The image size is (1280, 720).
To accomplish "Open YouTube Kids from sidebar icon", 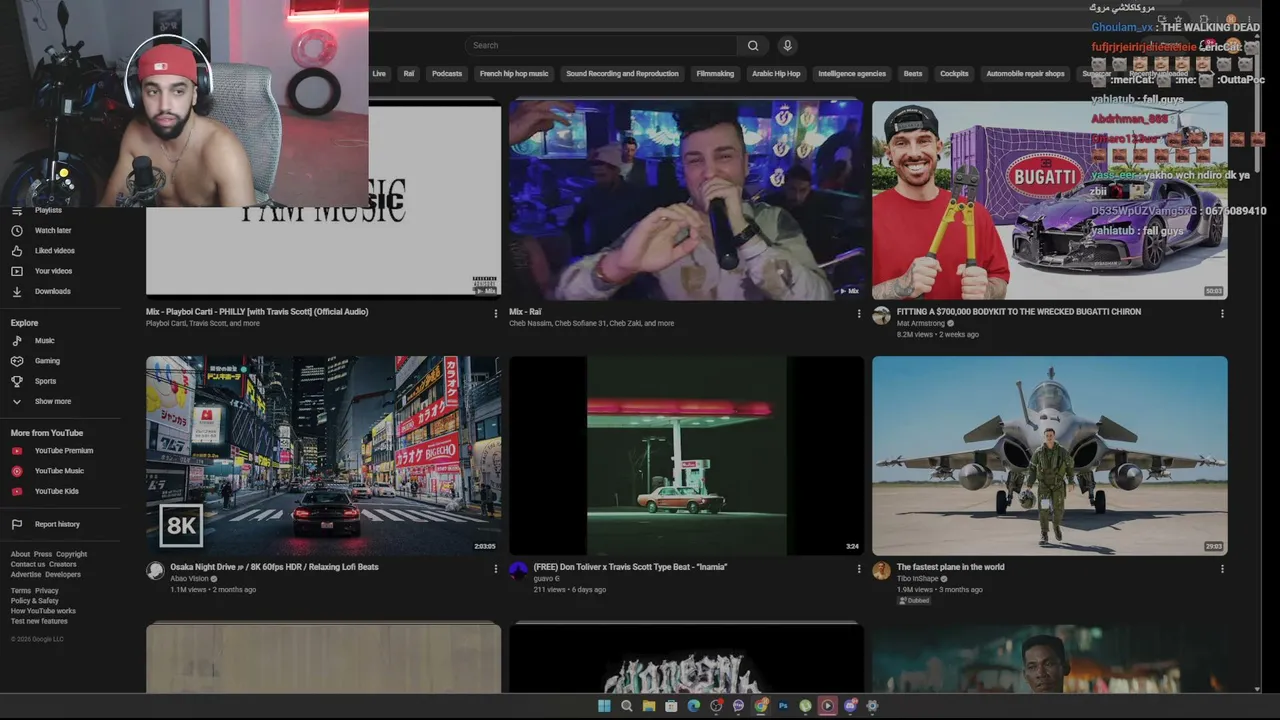I will point(17,491).
